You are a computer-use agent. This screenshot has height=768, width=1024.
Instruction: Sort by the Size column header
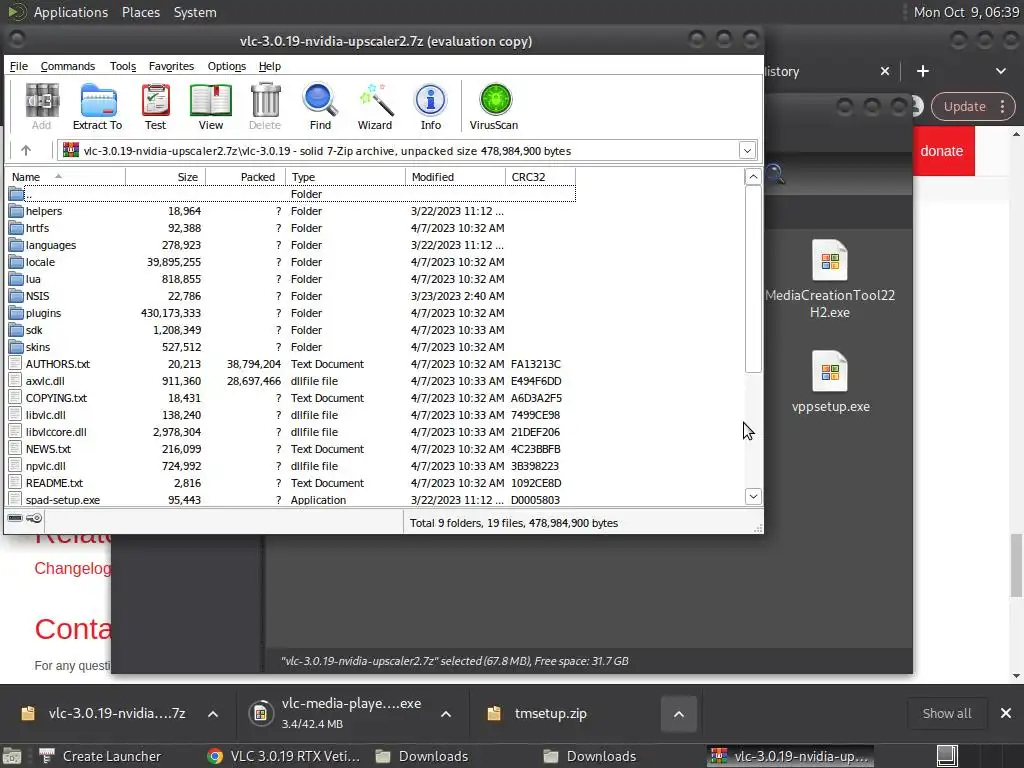point(166,177)
